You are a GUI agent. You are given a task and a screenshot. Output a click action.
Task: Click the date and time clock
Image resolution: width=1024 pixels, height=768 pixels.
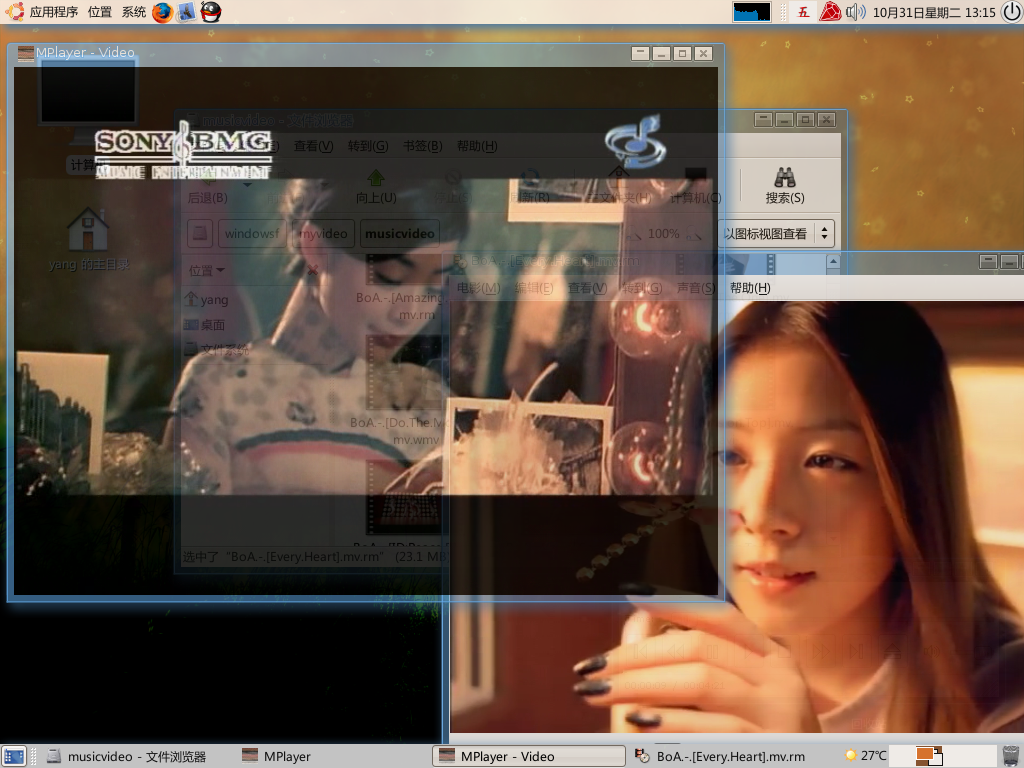(934, 12)
